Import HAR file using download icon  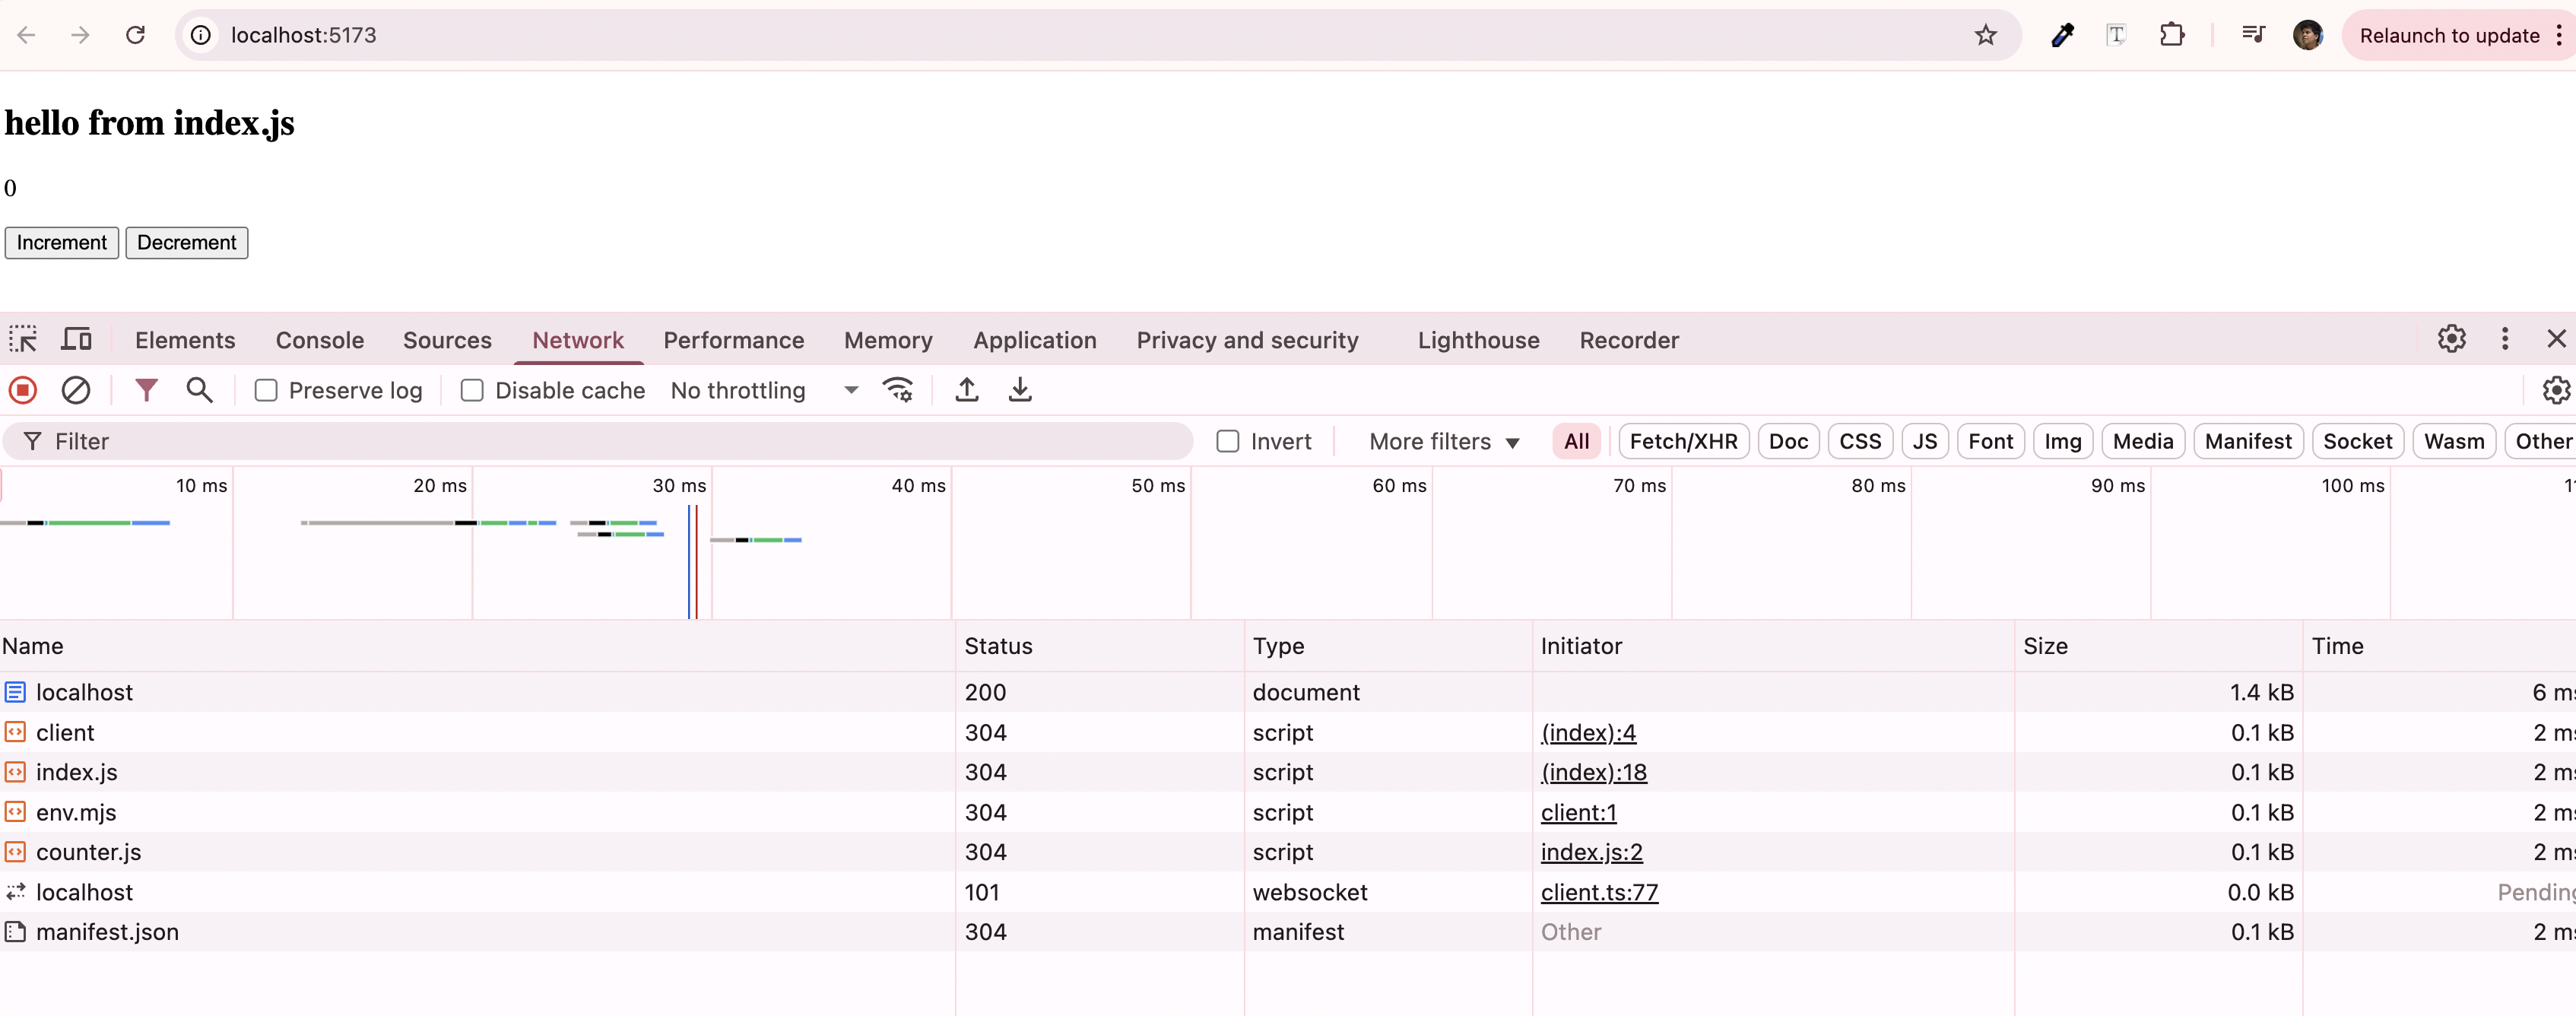[1019, 390]
